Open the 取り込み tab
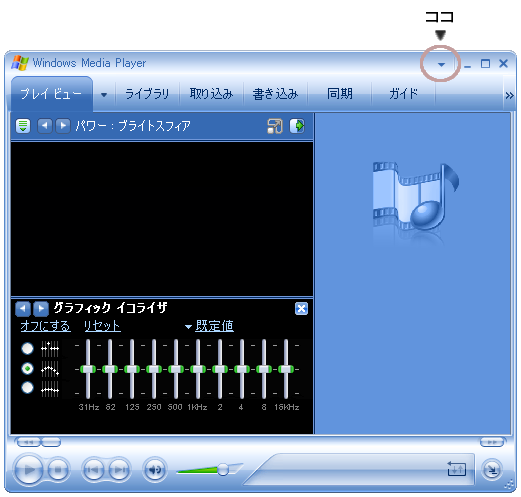 (x=211, y=94)
